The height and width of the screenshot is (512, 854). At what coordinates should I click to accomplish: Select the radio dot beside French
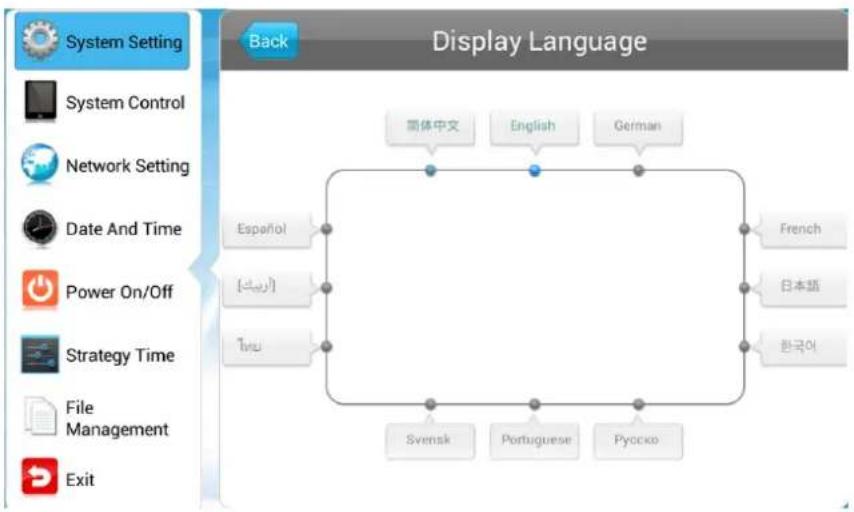pos(745,229)
